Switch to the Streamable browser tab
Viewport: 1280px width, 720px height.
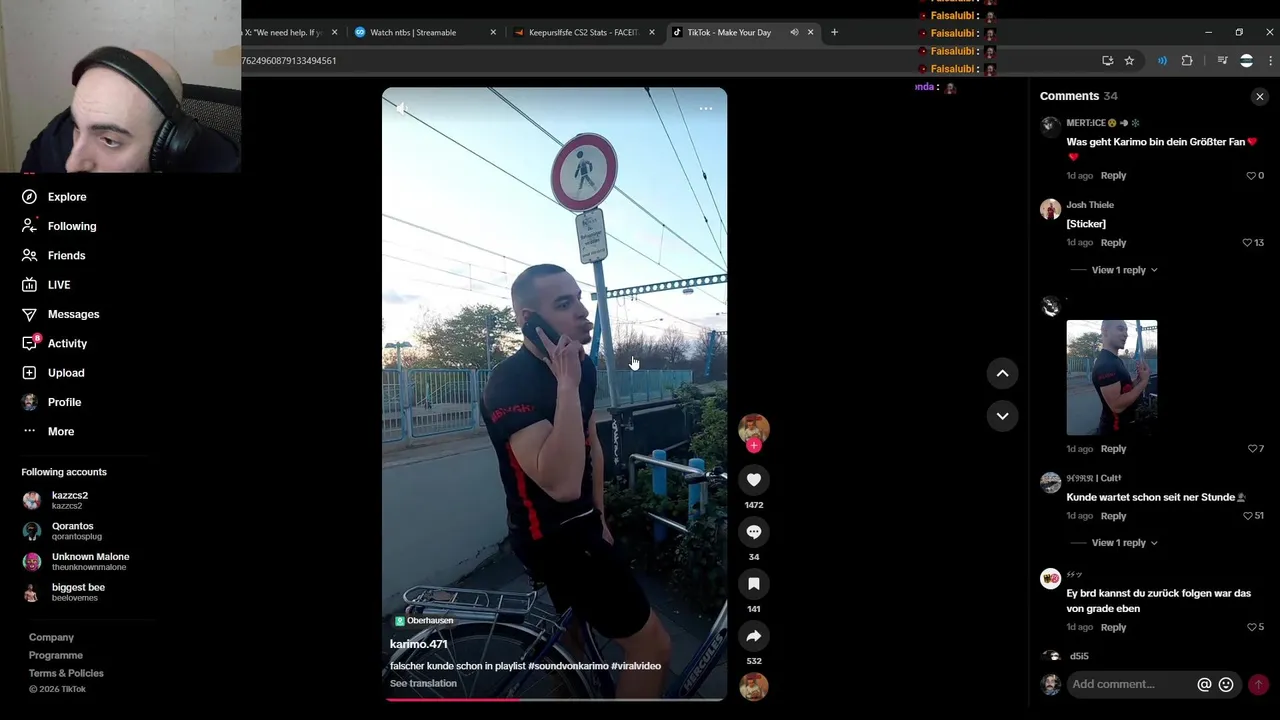point(423,32)
